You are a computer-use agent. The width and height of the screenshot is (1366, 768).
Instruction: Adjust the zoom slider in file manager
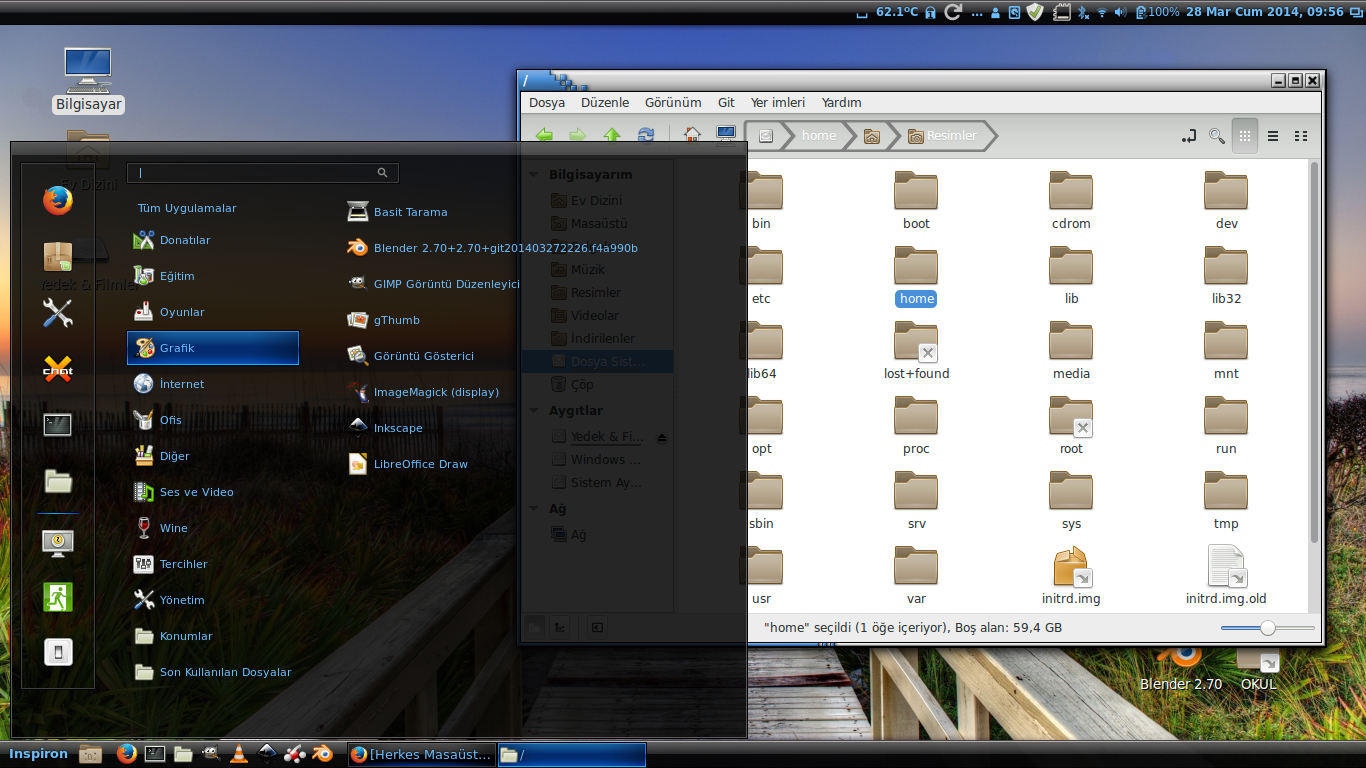click(1268, 628)
